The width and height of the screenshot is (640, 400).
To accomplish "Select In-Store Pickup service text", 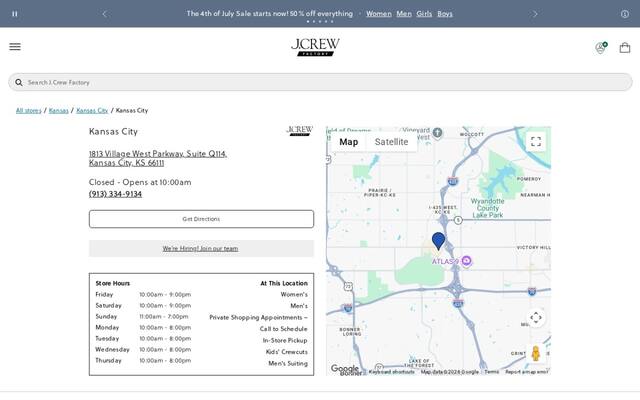I will (285, 340).
